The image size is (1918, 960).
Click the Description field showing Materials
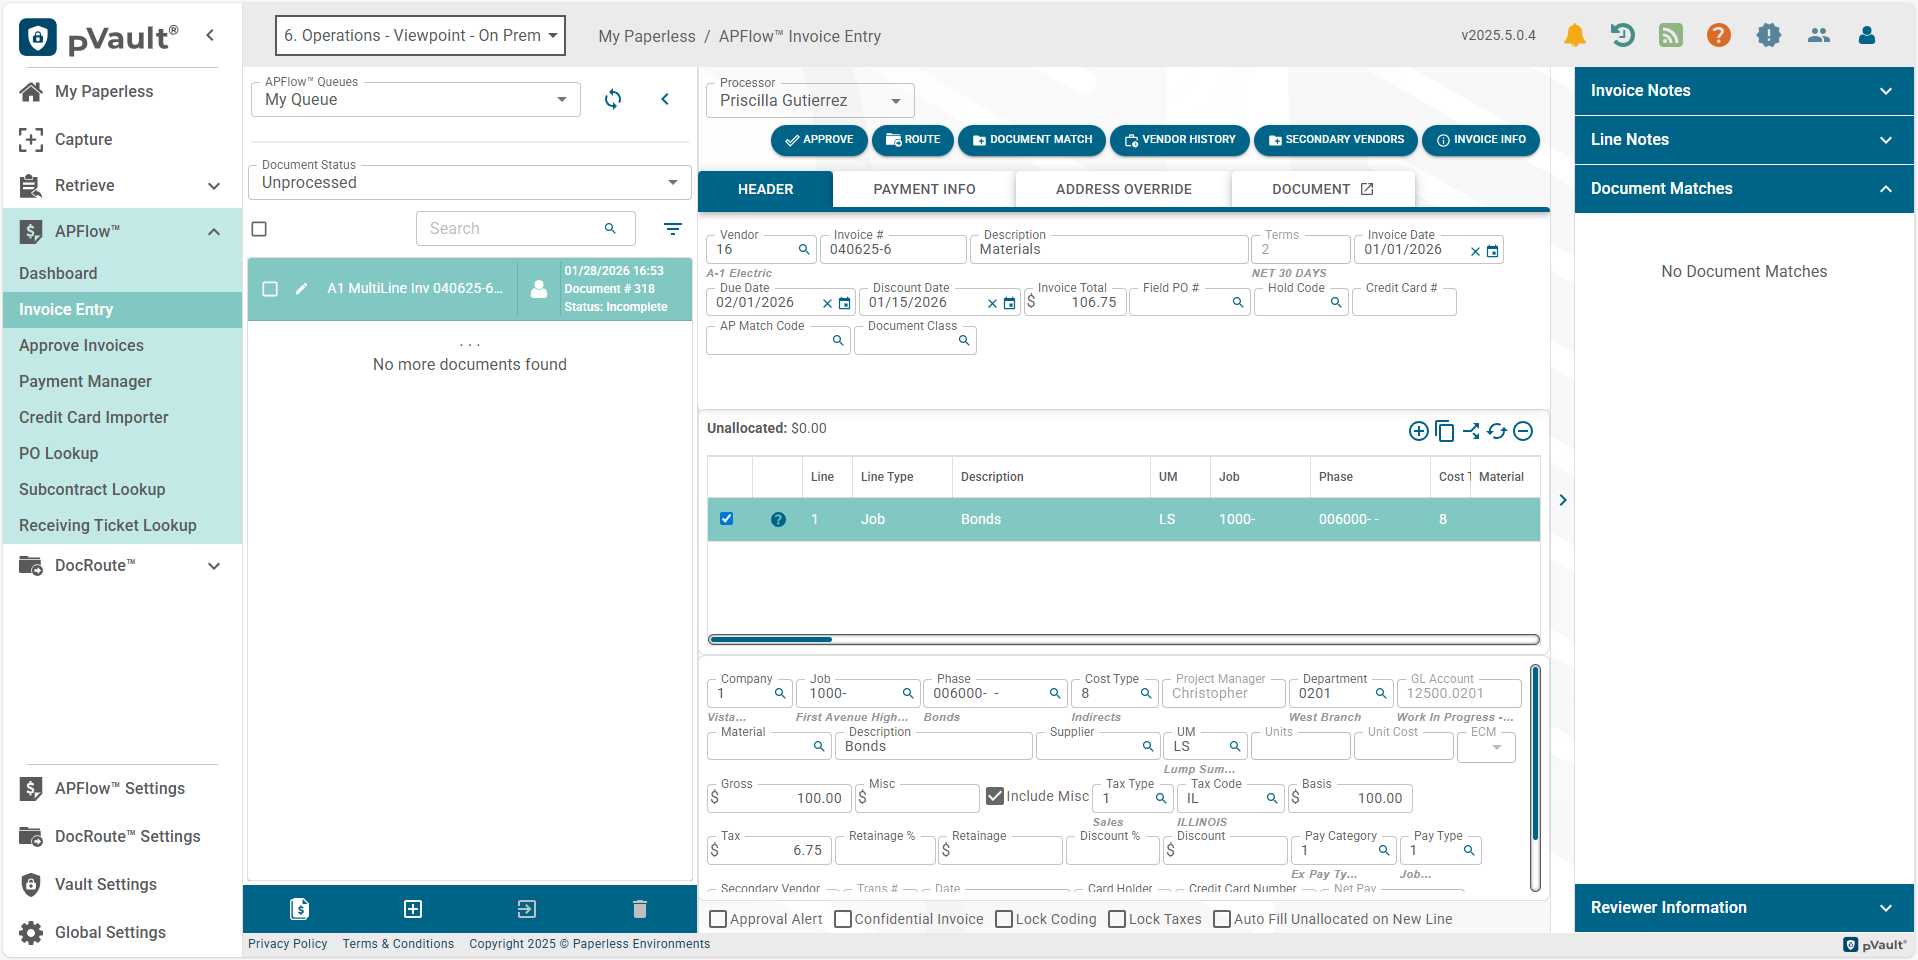coord(1108,250)
